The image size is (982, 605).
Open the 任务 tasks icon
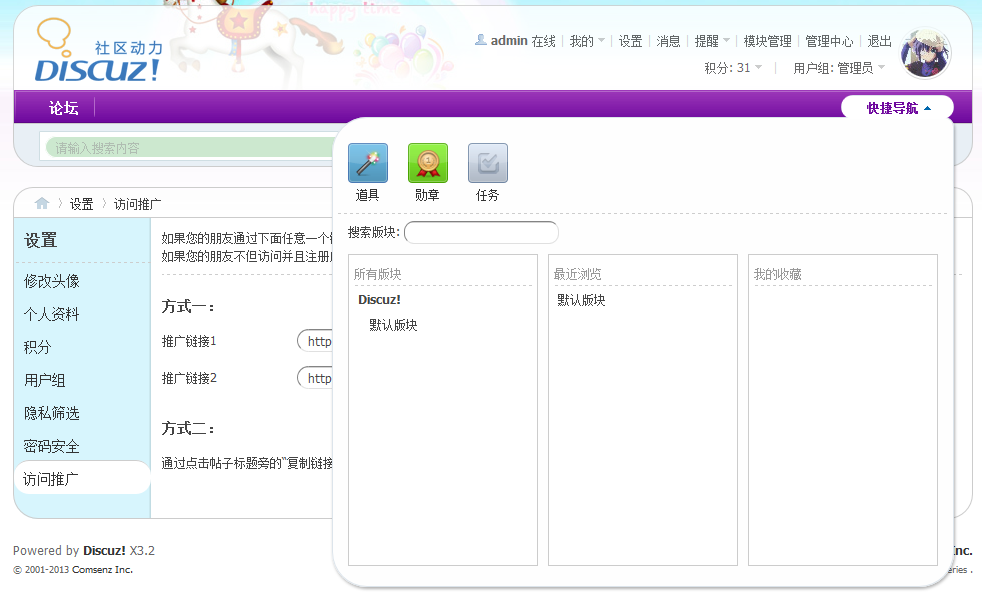point(487,163)
